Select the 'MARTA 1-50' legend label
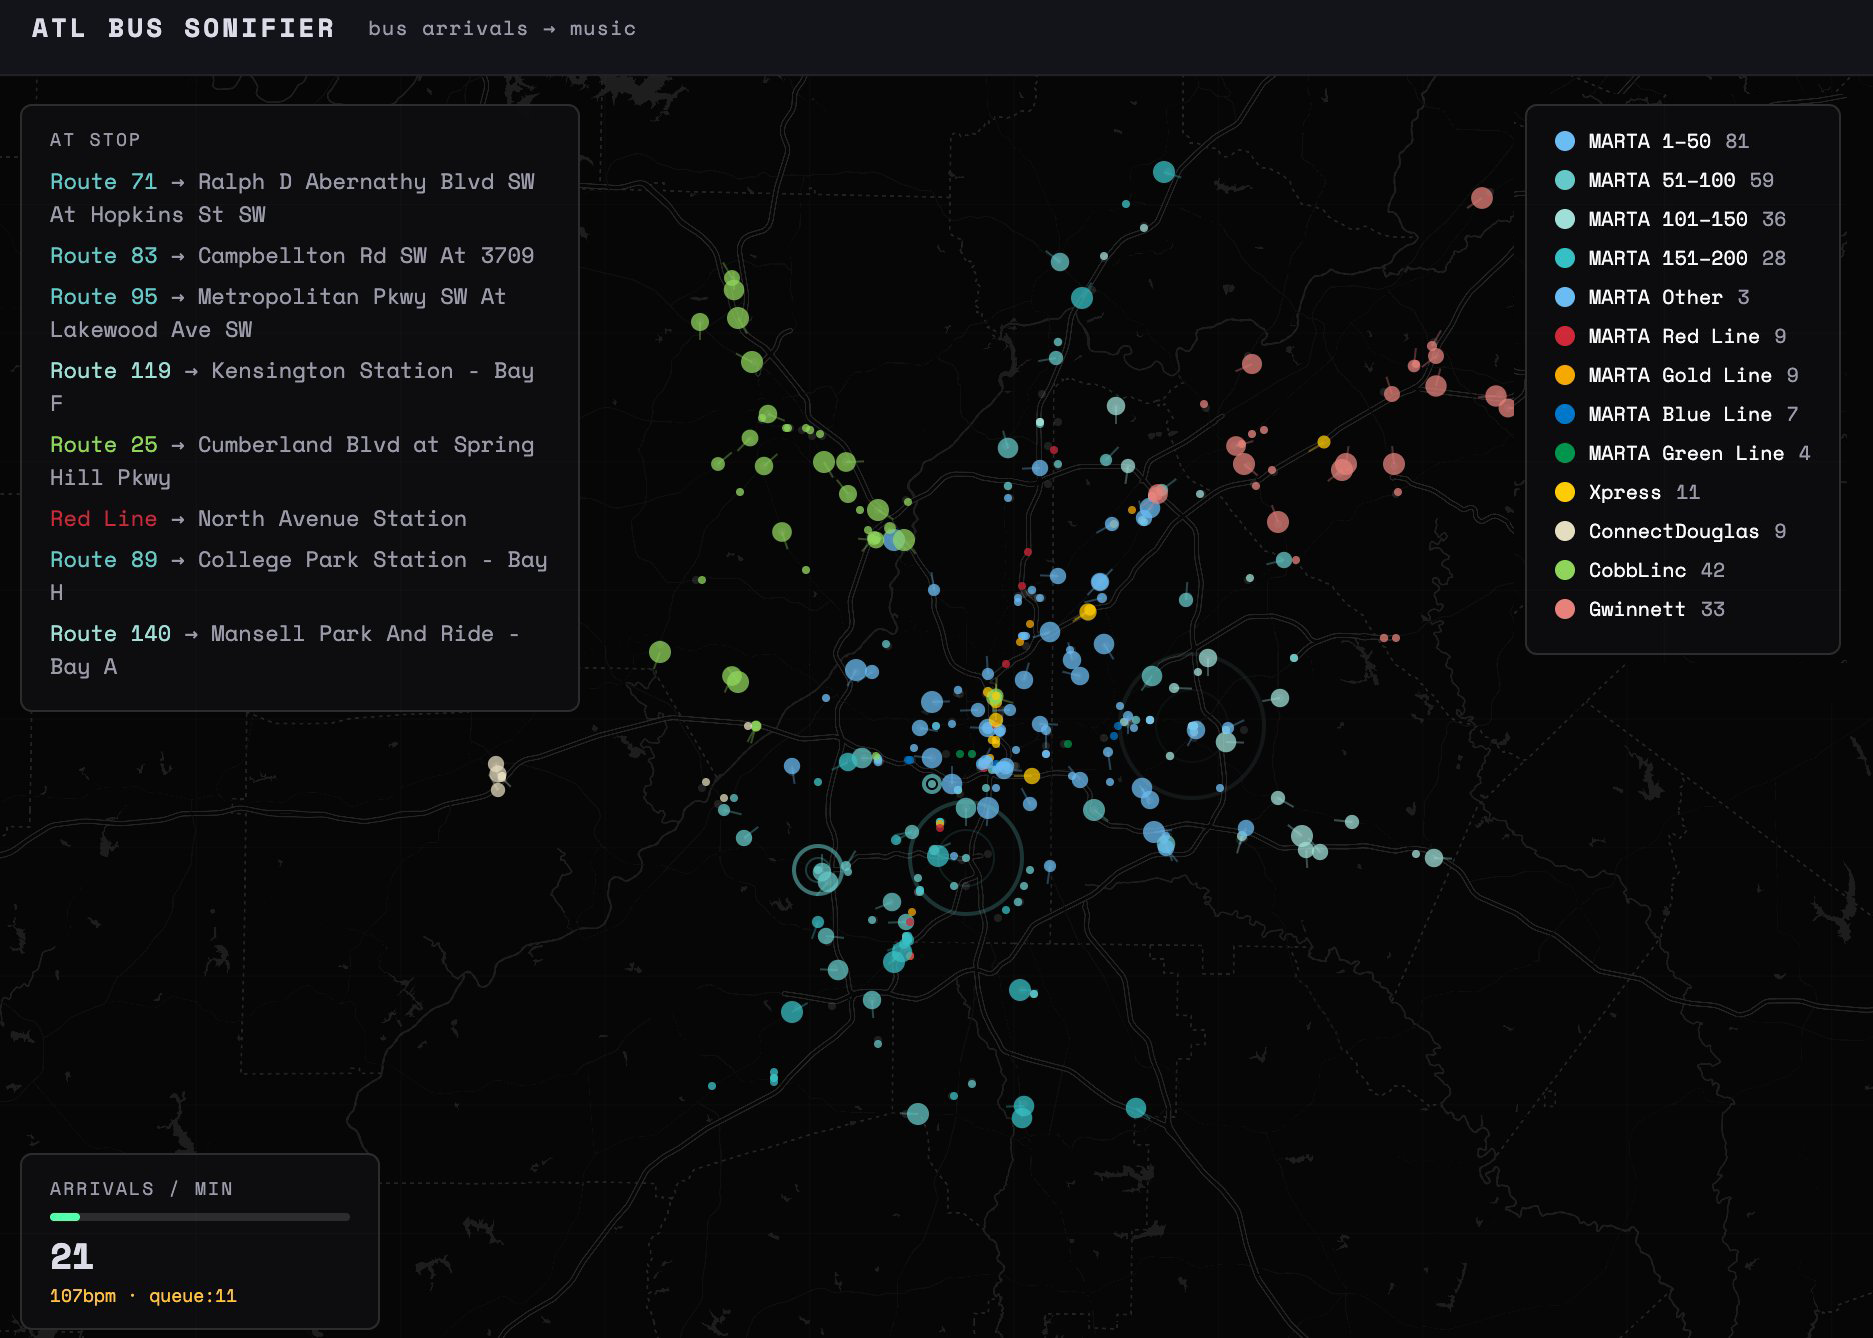This screenshot has height=1338, width=1873. coord(1649,141)
